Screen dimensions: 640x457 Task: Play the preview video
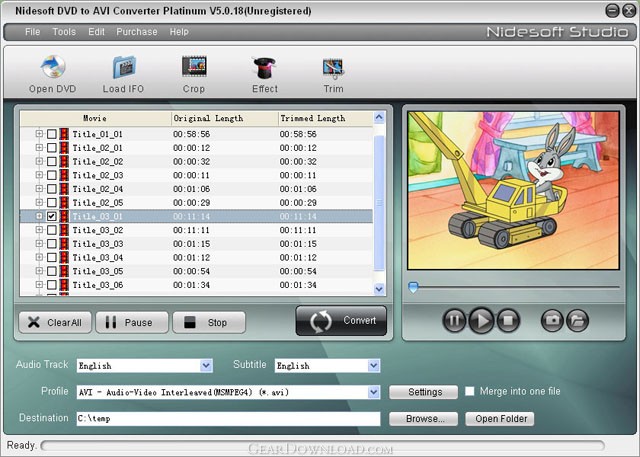(x=482, y=320)
